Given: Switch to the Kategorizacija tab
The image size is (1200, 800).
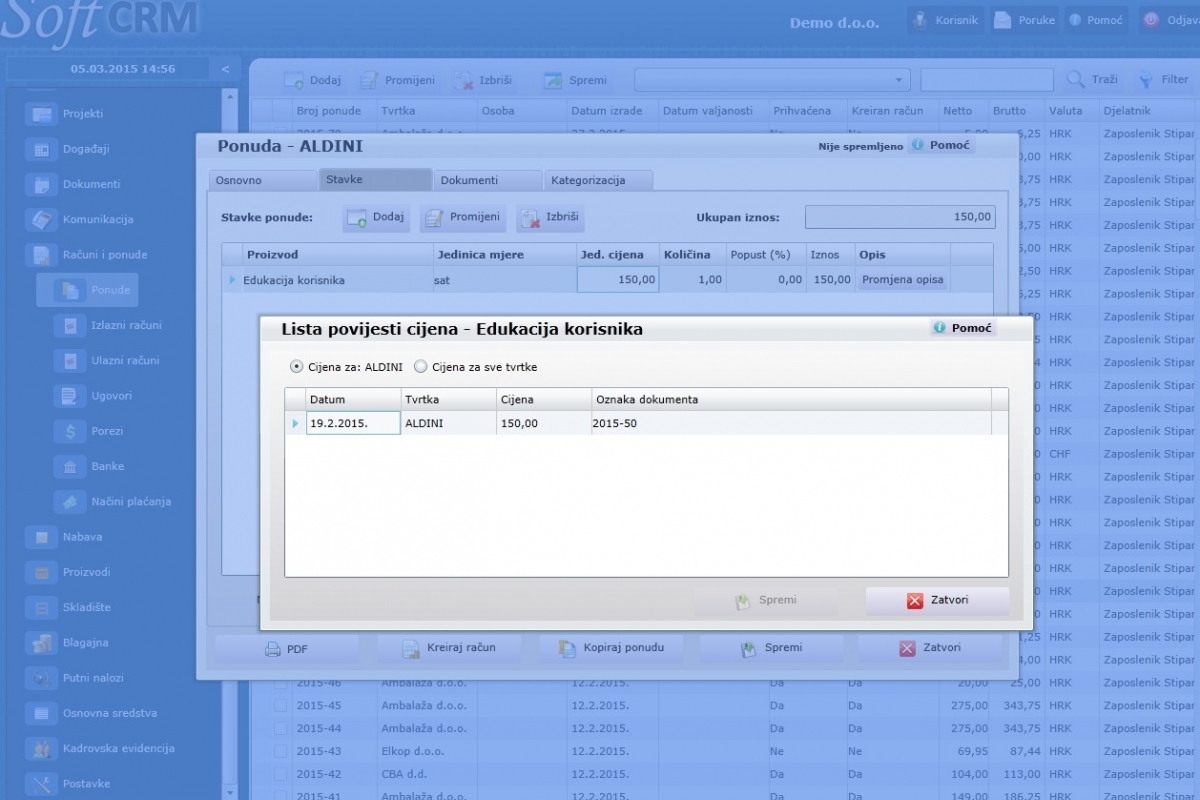Looking at the screenshot, I should click(598, 180).
